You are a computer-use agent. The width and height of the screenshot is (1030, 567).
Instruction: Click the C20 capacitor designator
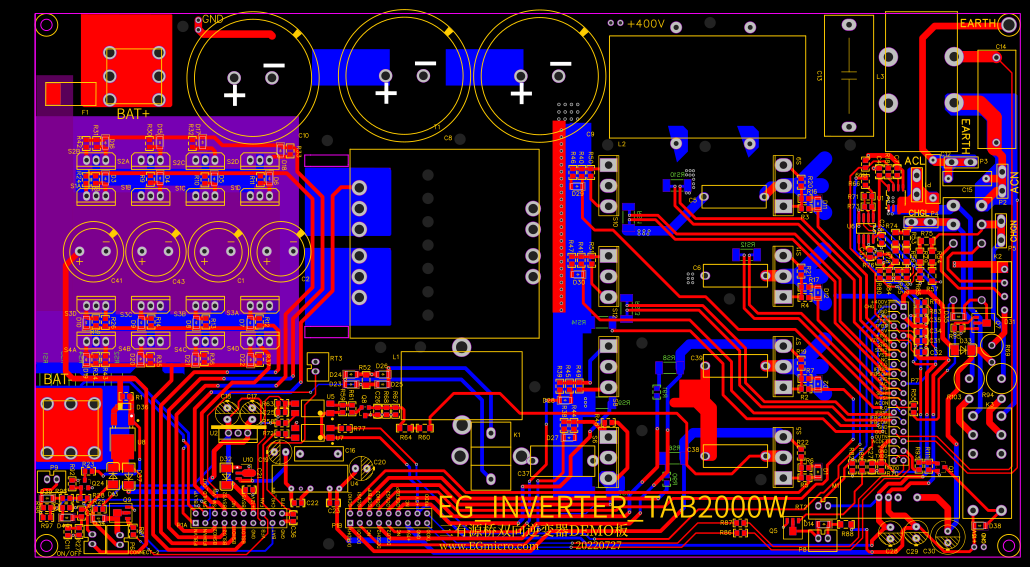[379, 462]
